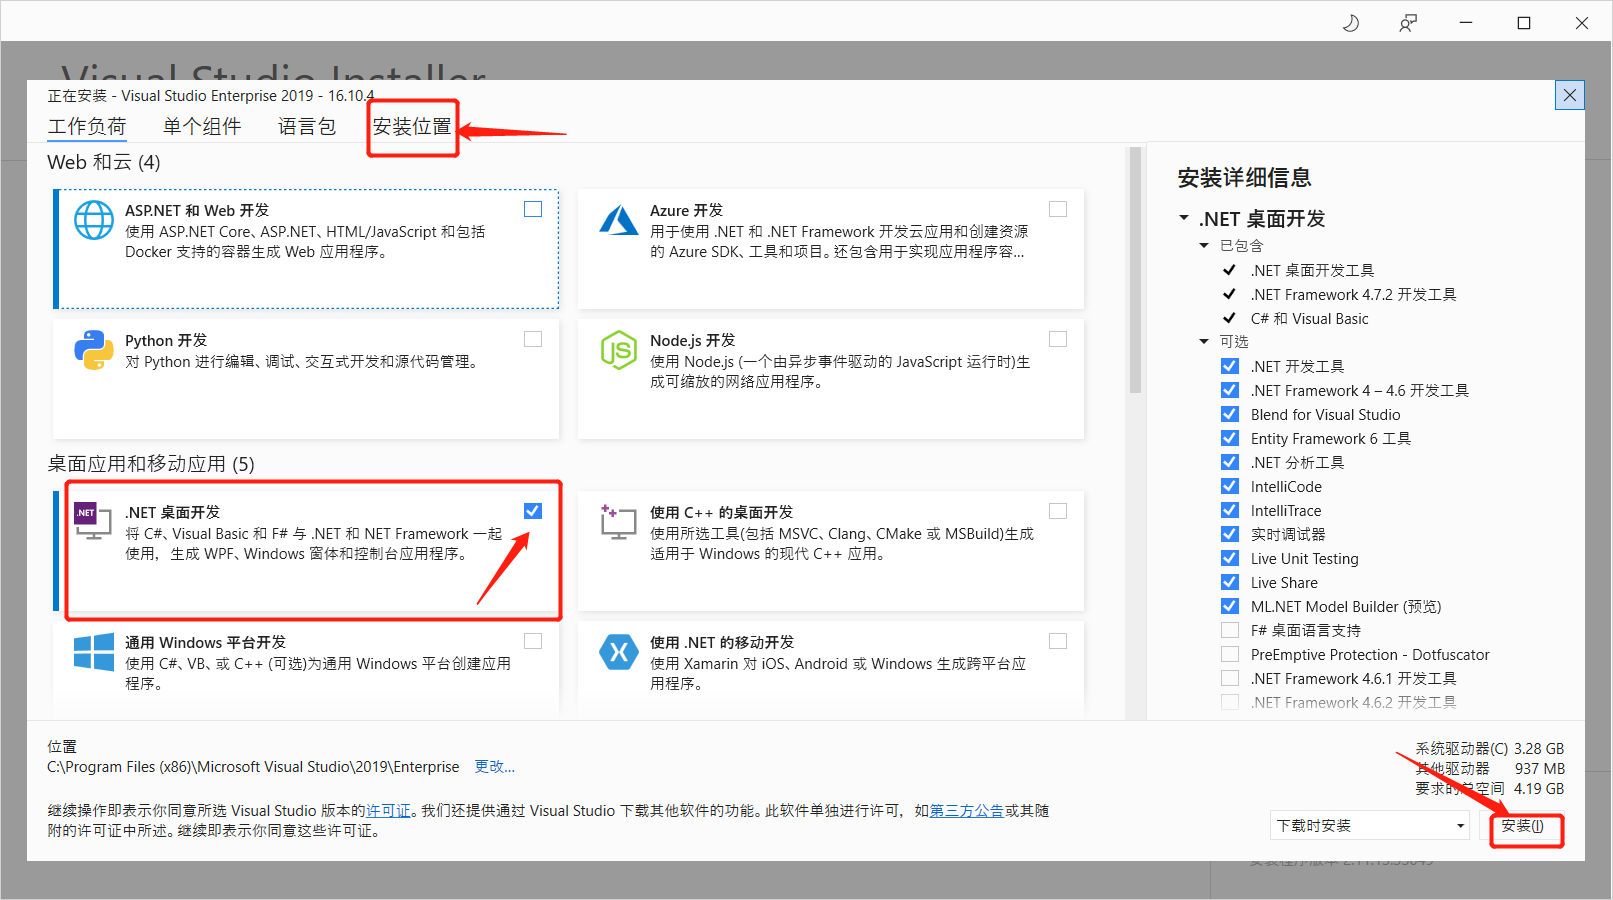
Task: Click the Universal Windows Platform logo icon
Action: [94, 652]
